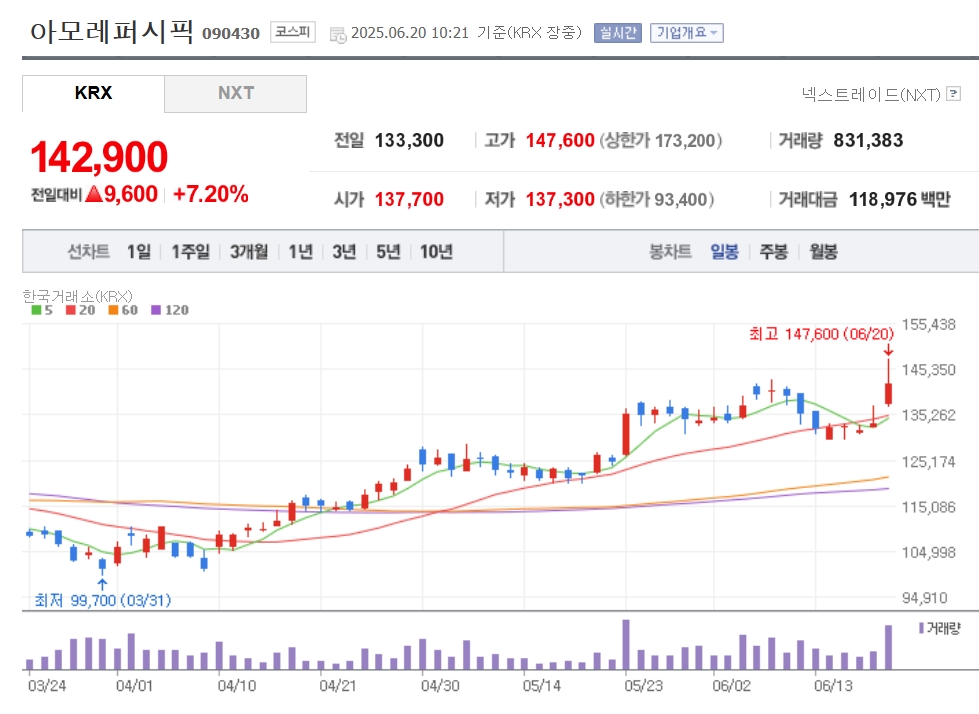This screenshot has height=714, width=979.
Task: Click the 거래량 value 831,383
Action: pyautogui.click(x=868, y=140)
